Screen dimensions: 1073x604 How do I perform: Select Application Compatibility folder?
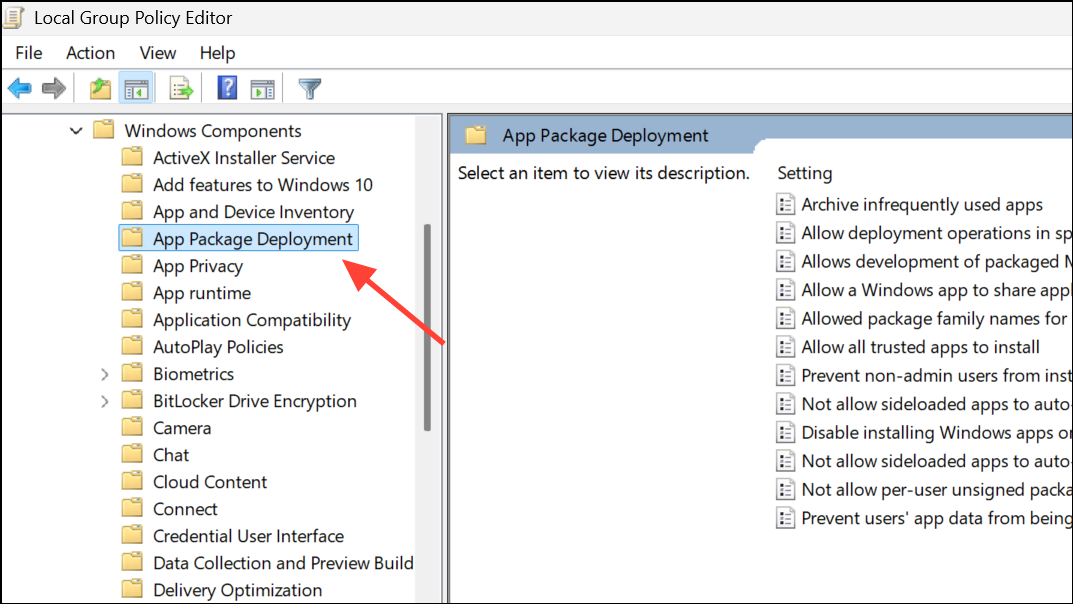coord(252,320)
